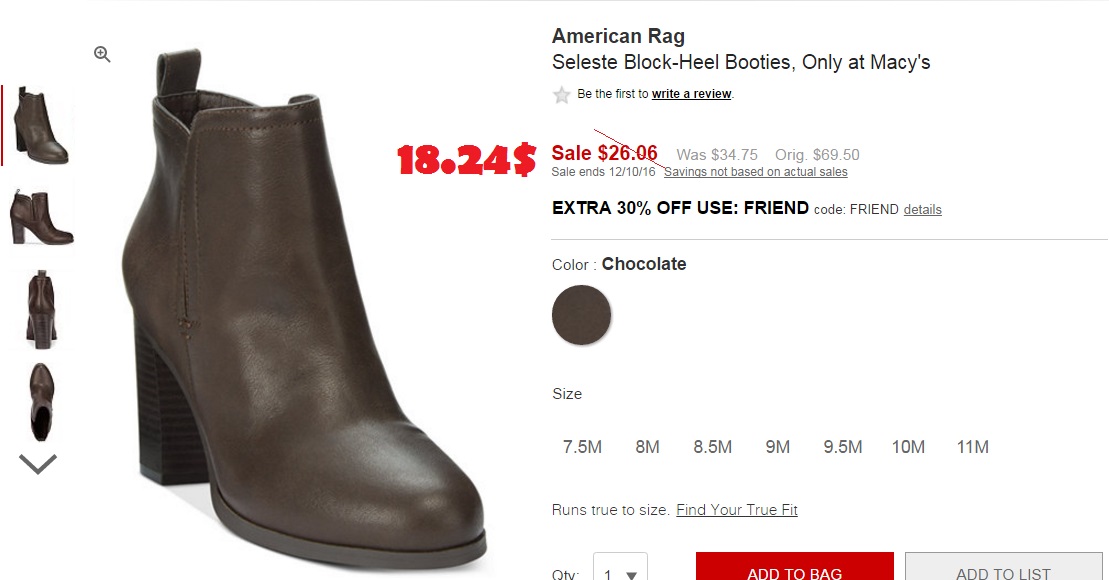The image size is (1109, 580).
Task: Select size 9M
Action: (777, 447)
